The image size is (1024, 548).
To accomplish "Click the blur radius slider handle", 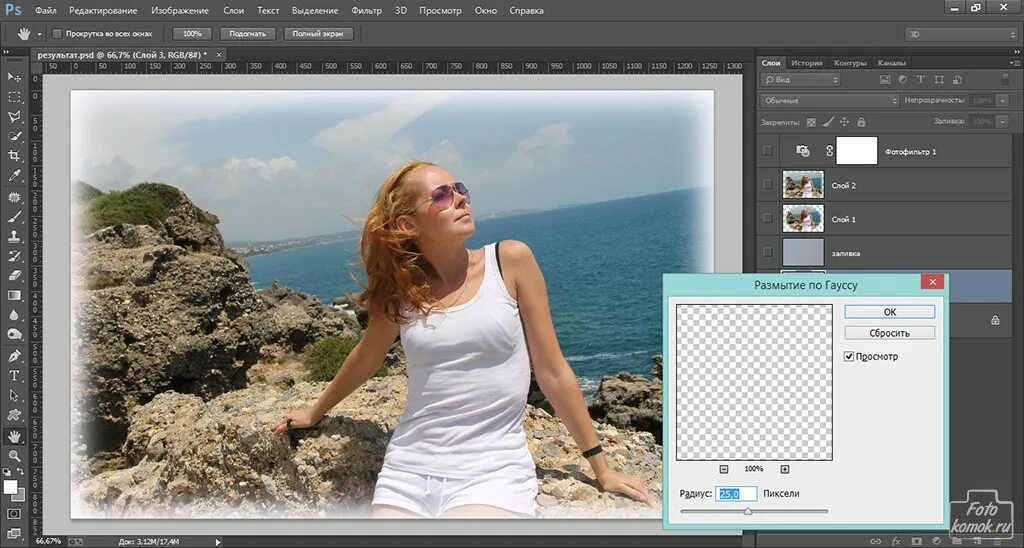I will pyautogui.click(x=747, y=511).
